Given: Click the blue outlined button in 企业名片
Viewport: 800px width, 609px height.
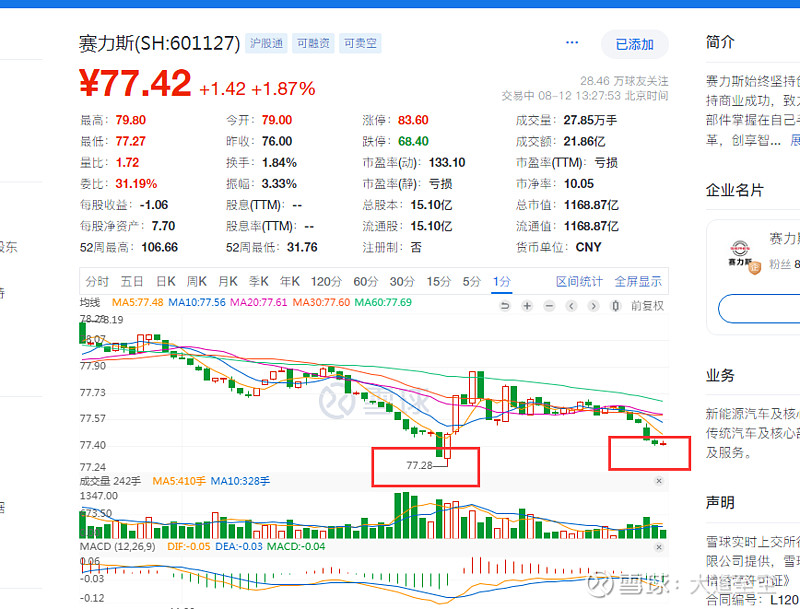Looking at the screenshot, I should (x=759, y=309).
